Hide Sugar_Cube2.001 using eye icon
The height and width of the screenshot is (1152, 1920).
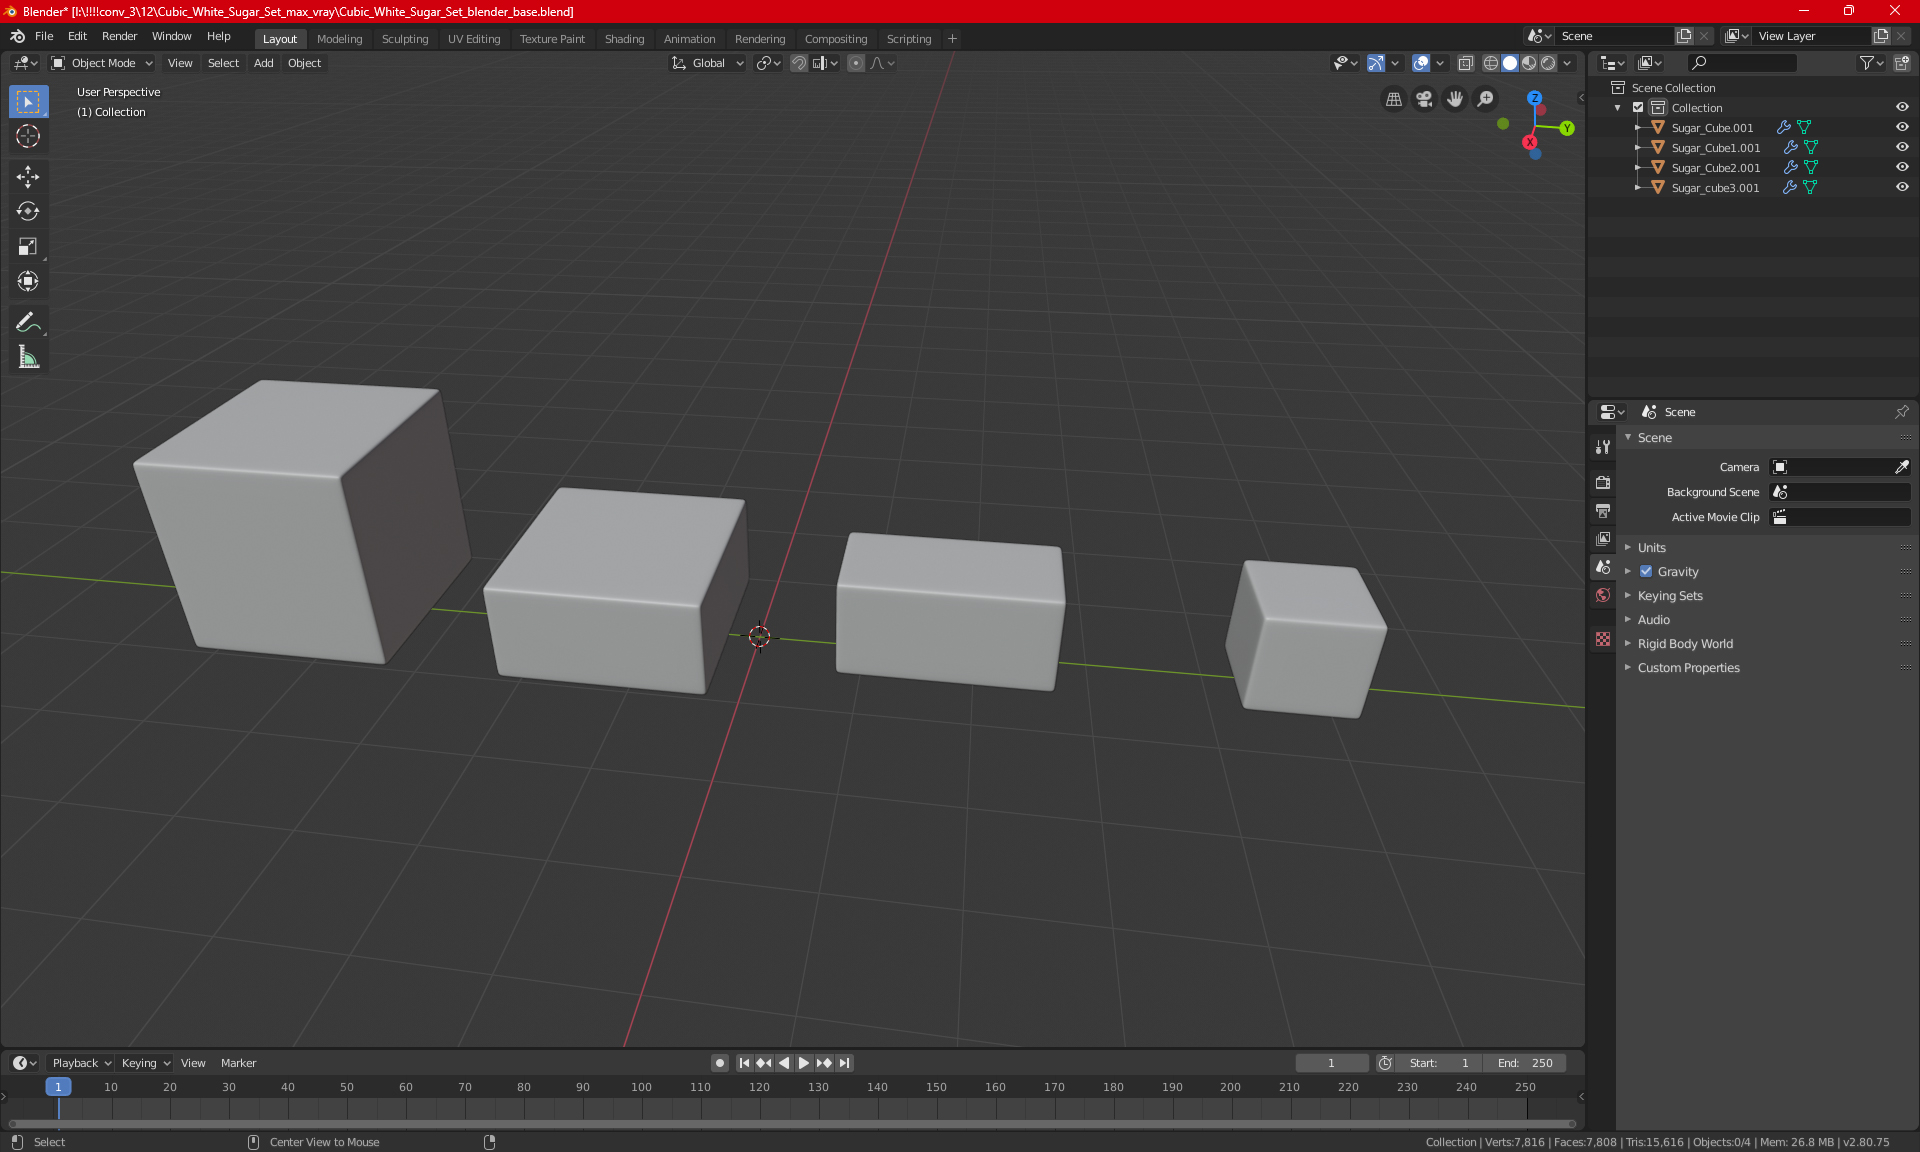[x=1902, y=168]
